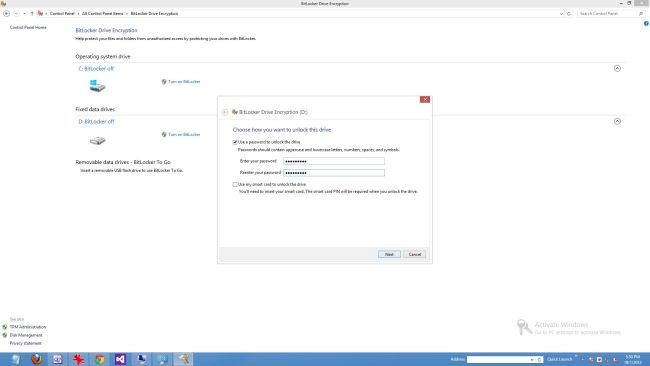Click the taskbar Address input box
650x366 pixels.
(498, 359)
